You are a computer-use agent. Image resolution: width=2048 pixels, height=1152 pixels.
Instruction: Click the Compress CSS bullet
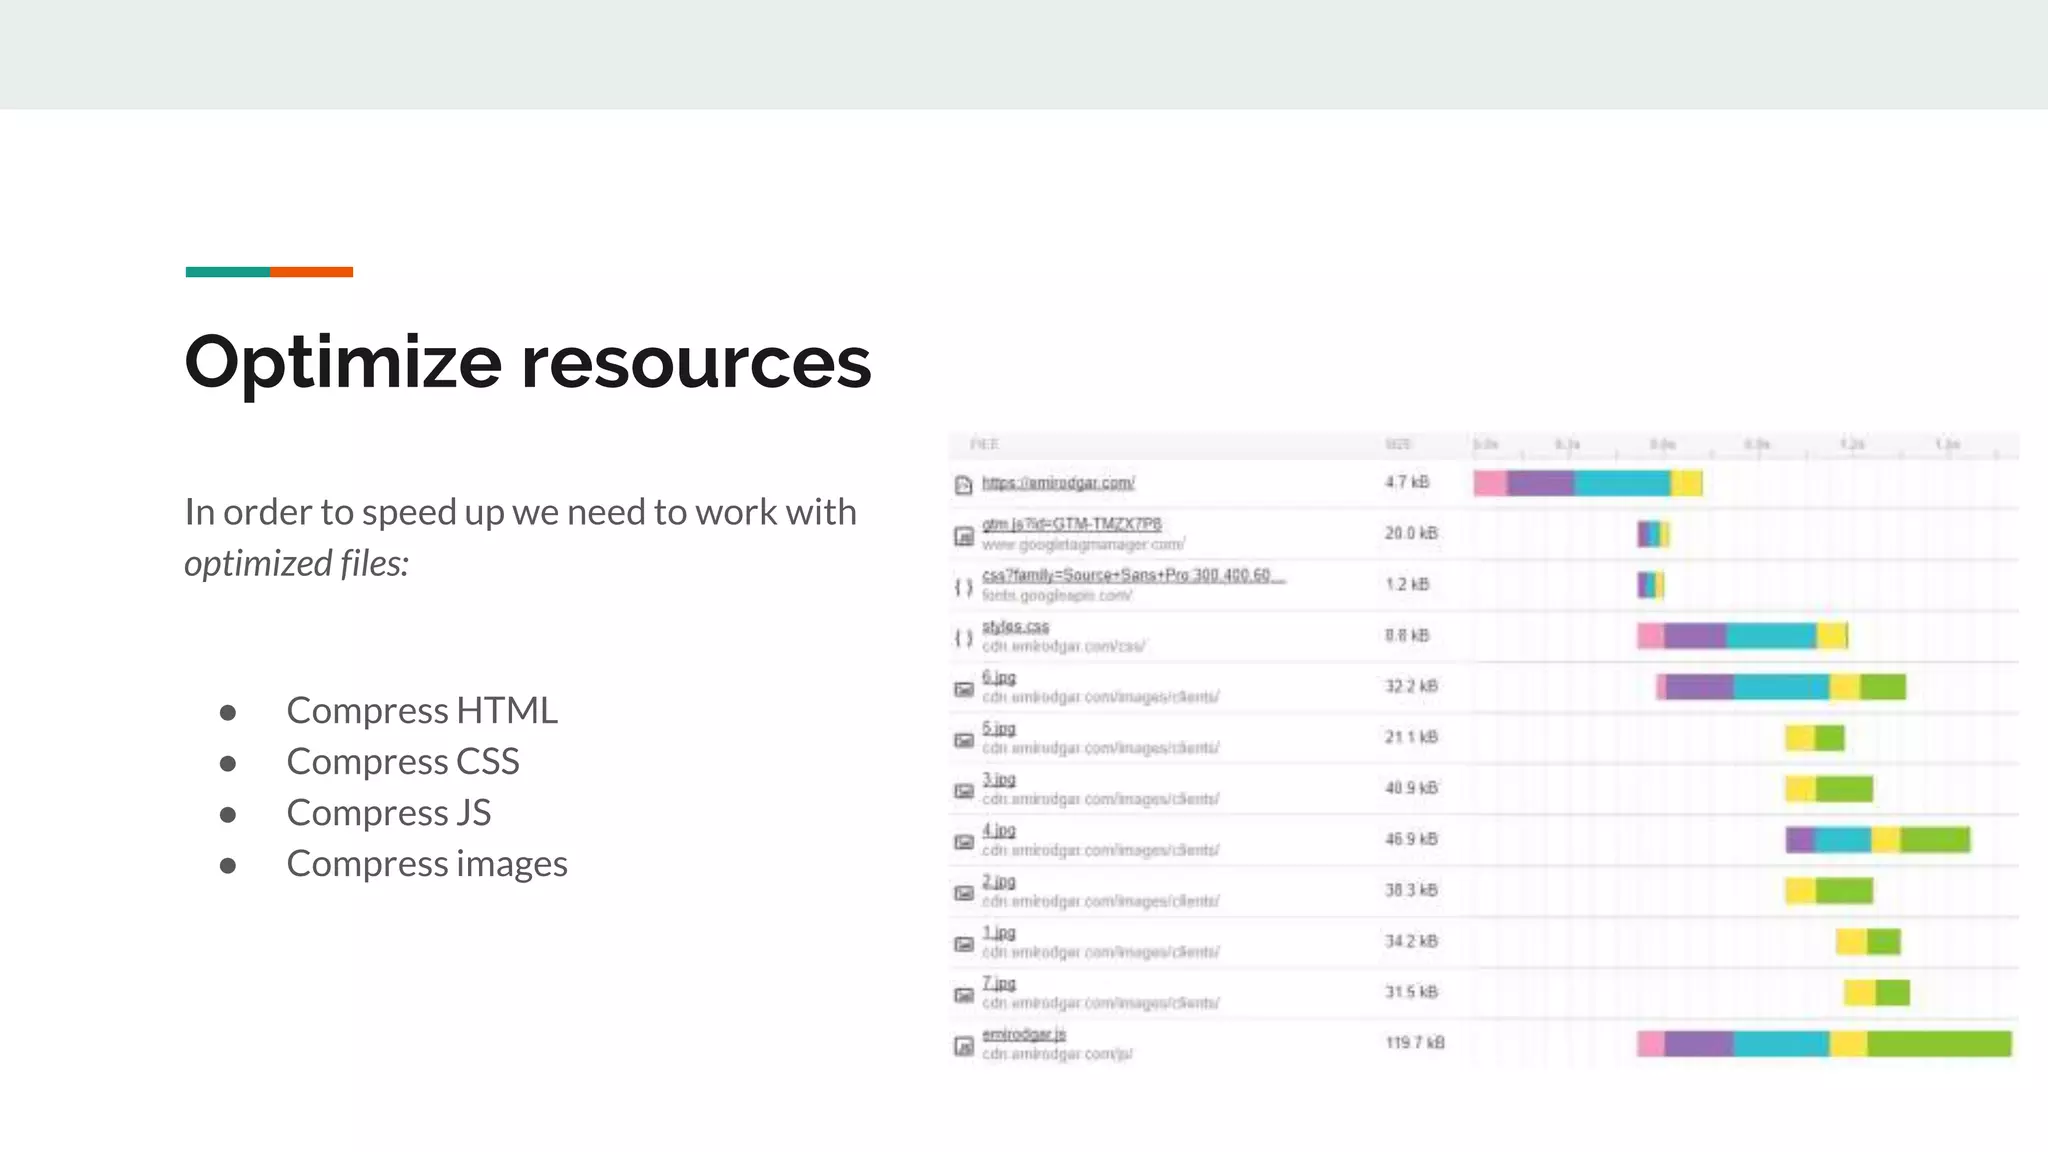point(403,761)
